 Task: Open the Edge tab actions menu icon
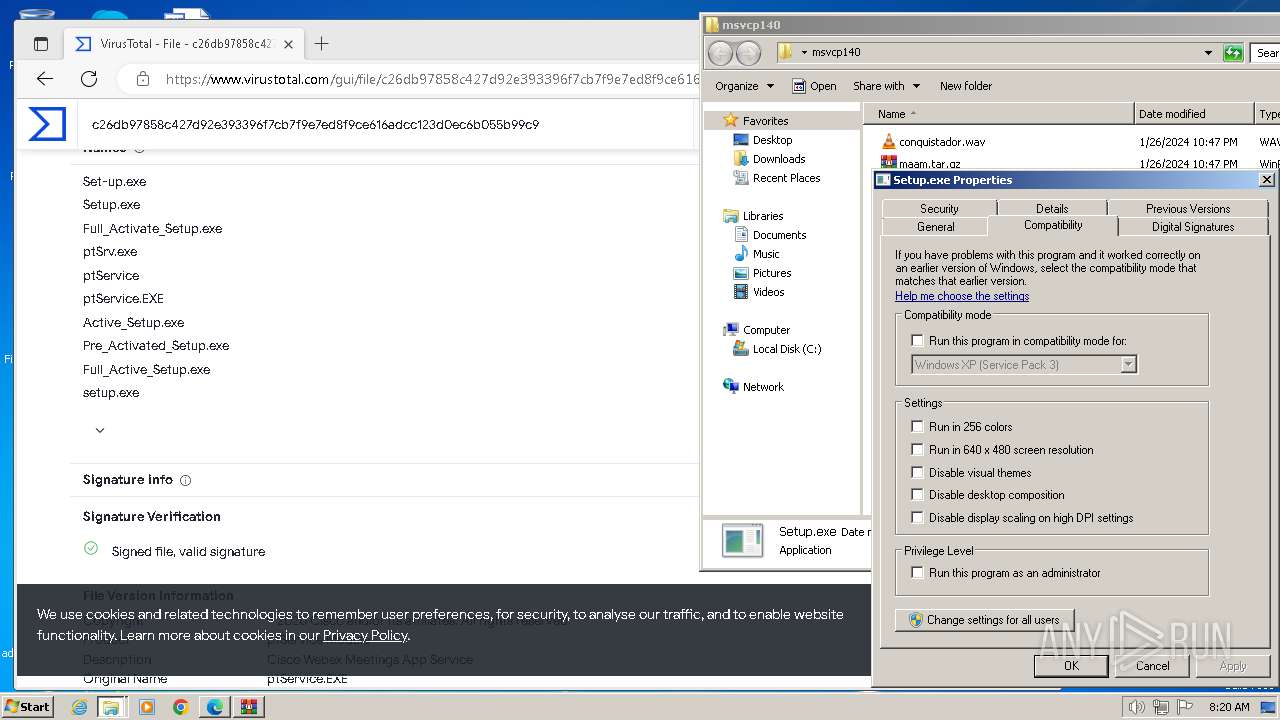41,44
